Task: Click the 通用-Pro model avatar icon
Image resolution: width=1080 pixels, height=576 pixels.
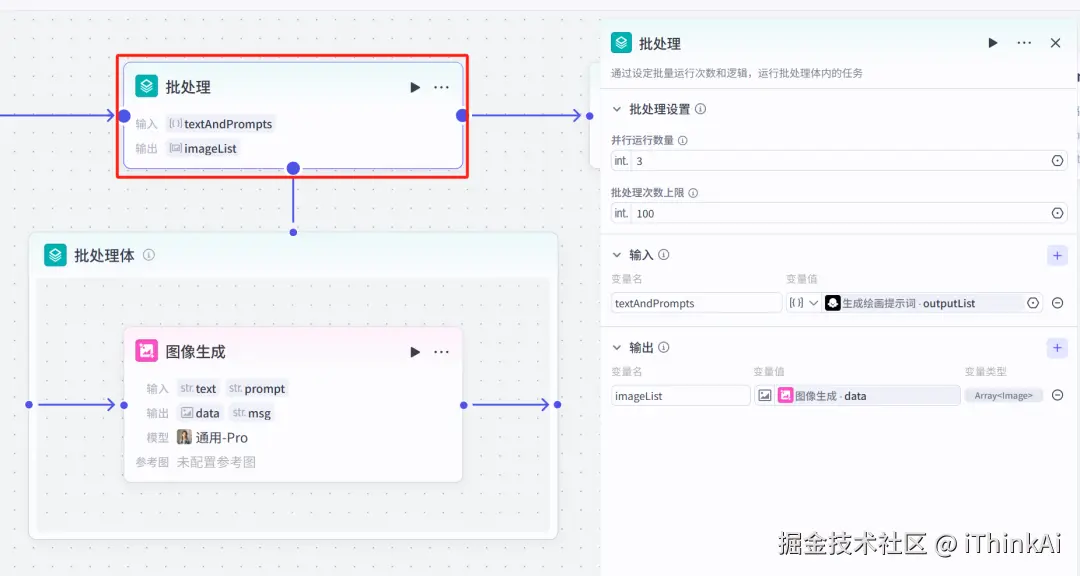Action: [185, 437]
